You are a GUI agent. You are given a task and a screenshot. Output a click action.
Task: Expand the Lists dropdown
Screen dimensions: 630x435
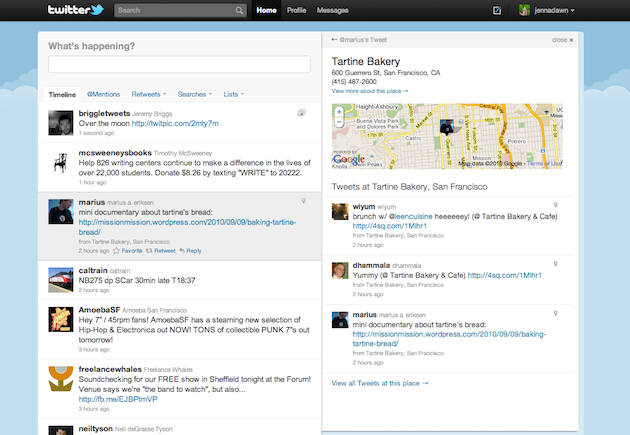[x=234, y=93]
